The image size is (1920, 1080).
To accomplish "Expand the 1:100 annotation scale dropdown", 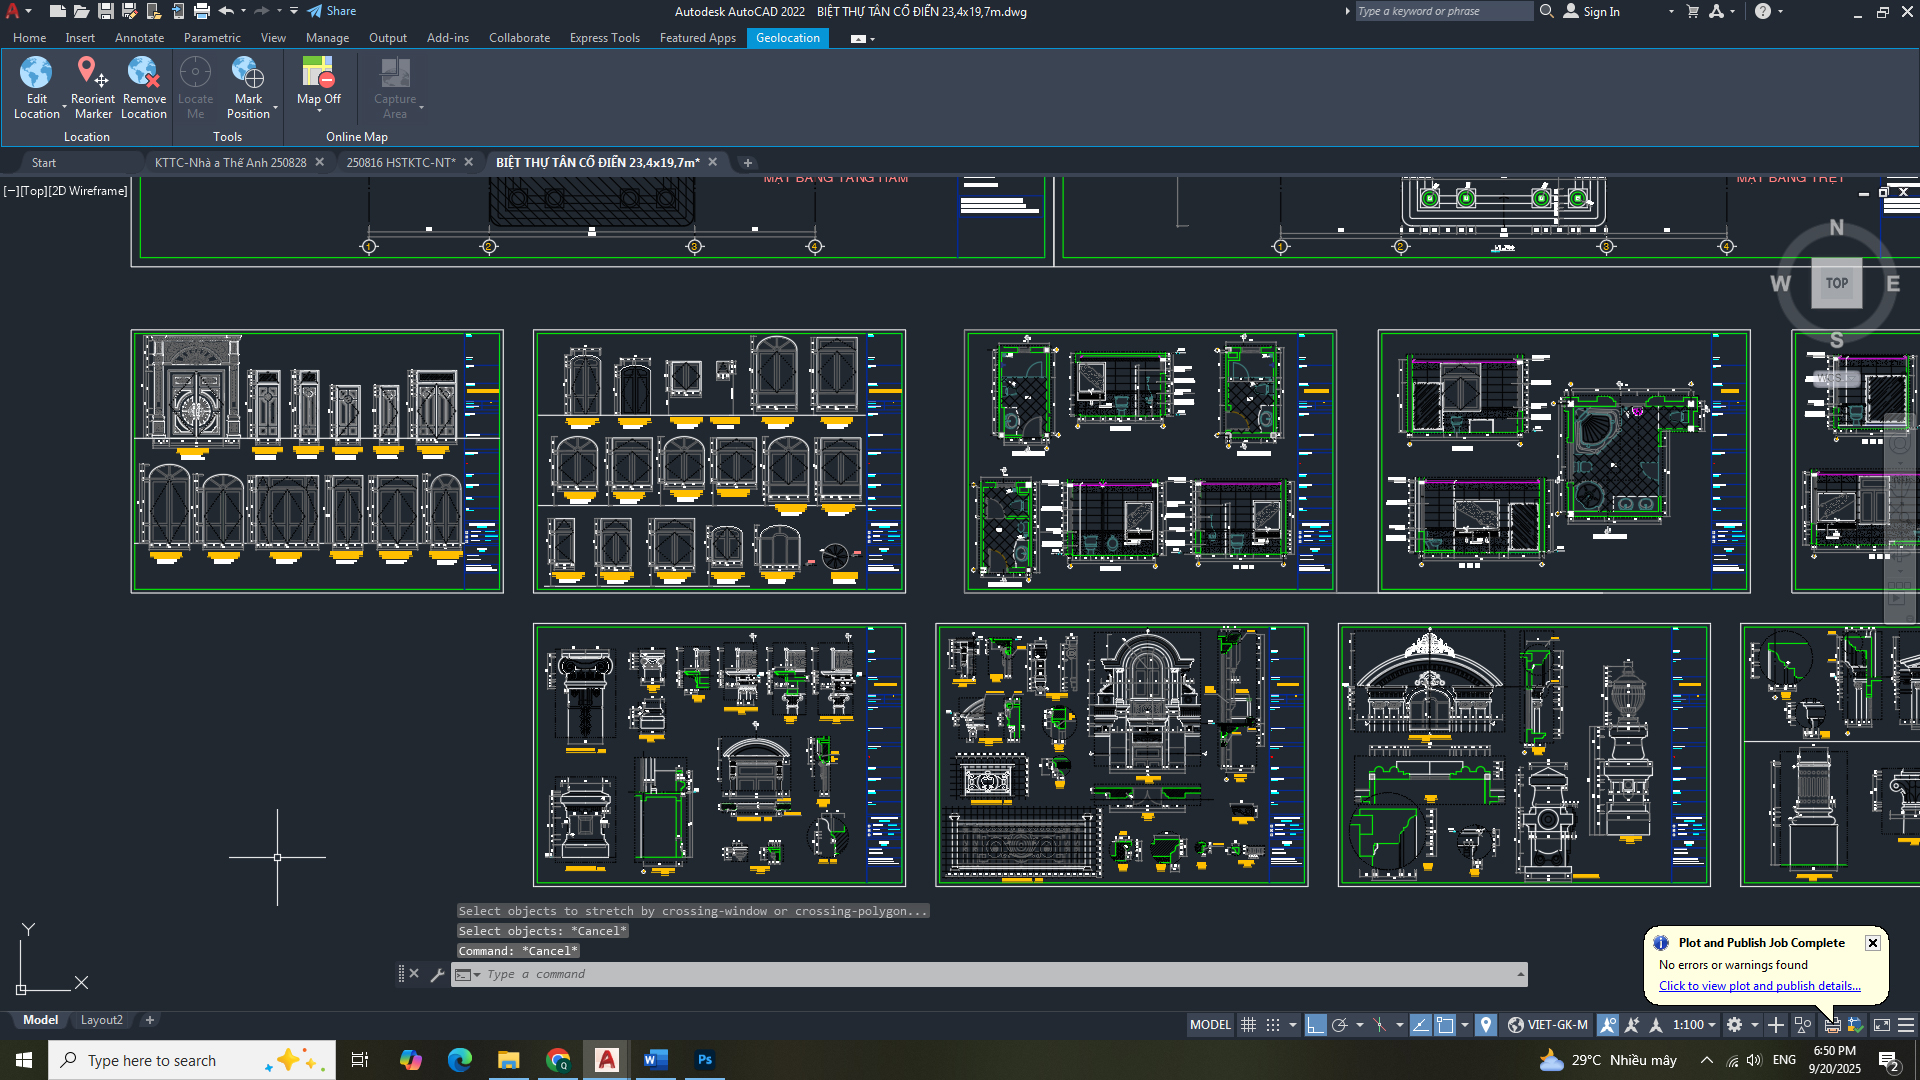I will [1712, 1025].
